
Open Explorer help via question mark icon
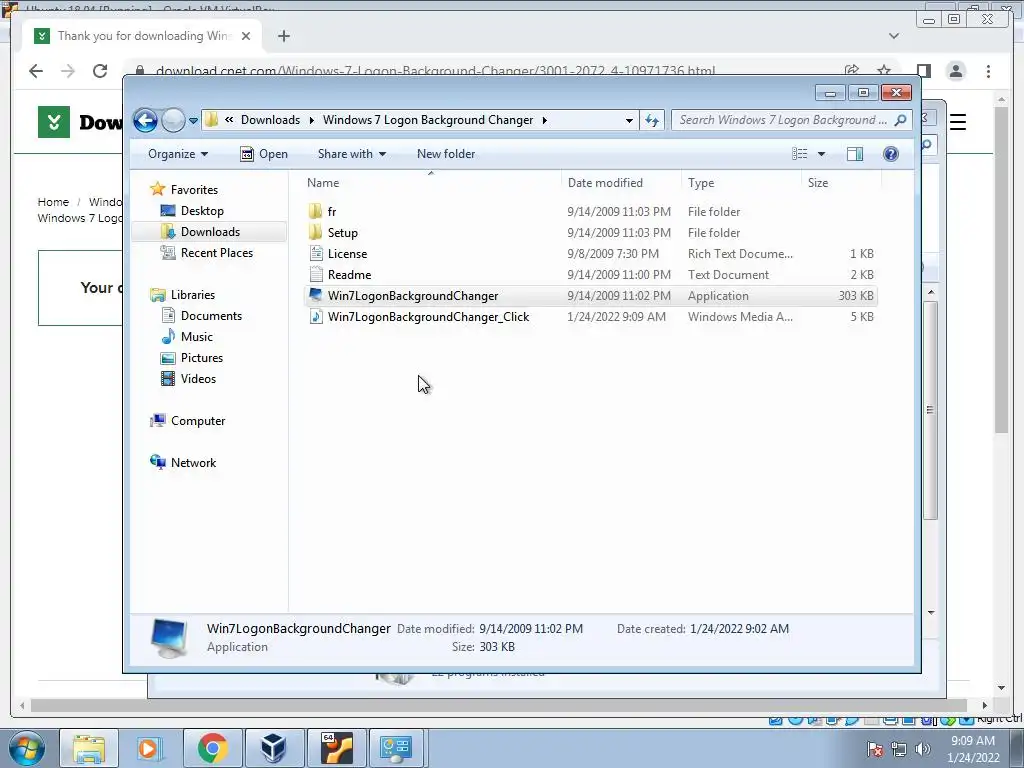pos(891,153)
